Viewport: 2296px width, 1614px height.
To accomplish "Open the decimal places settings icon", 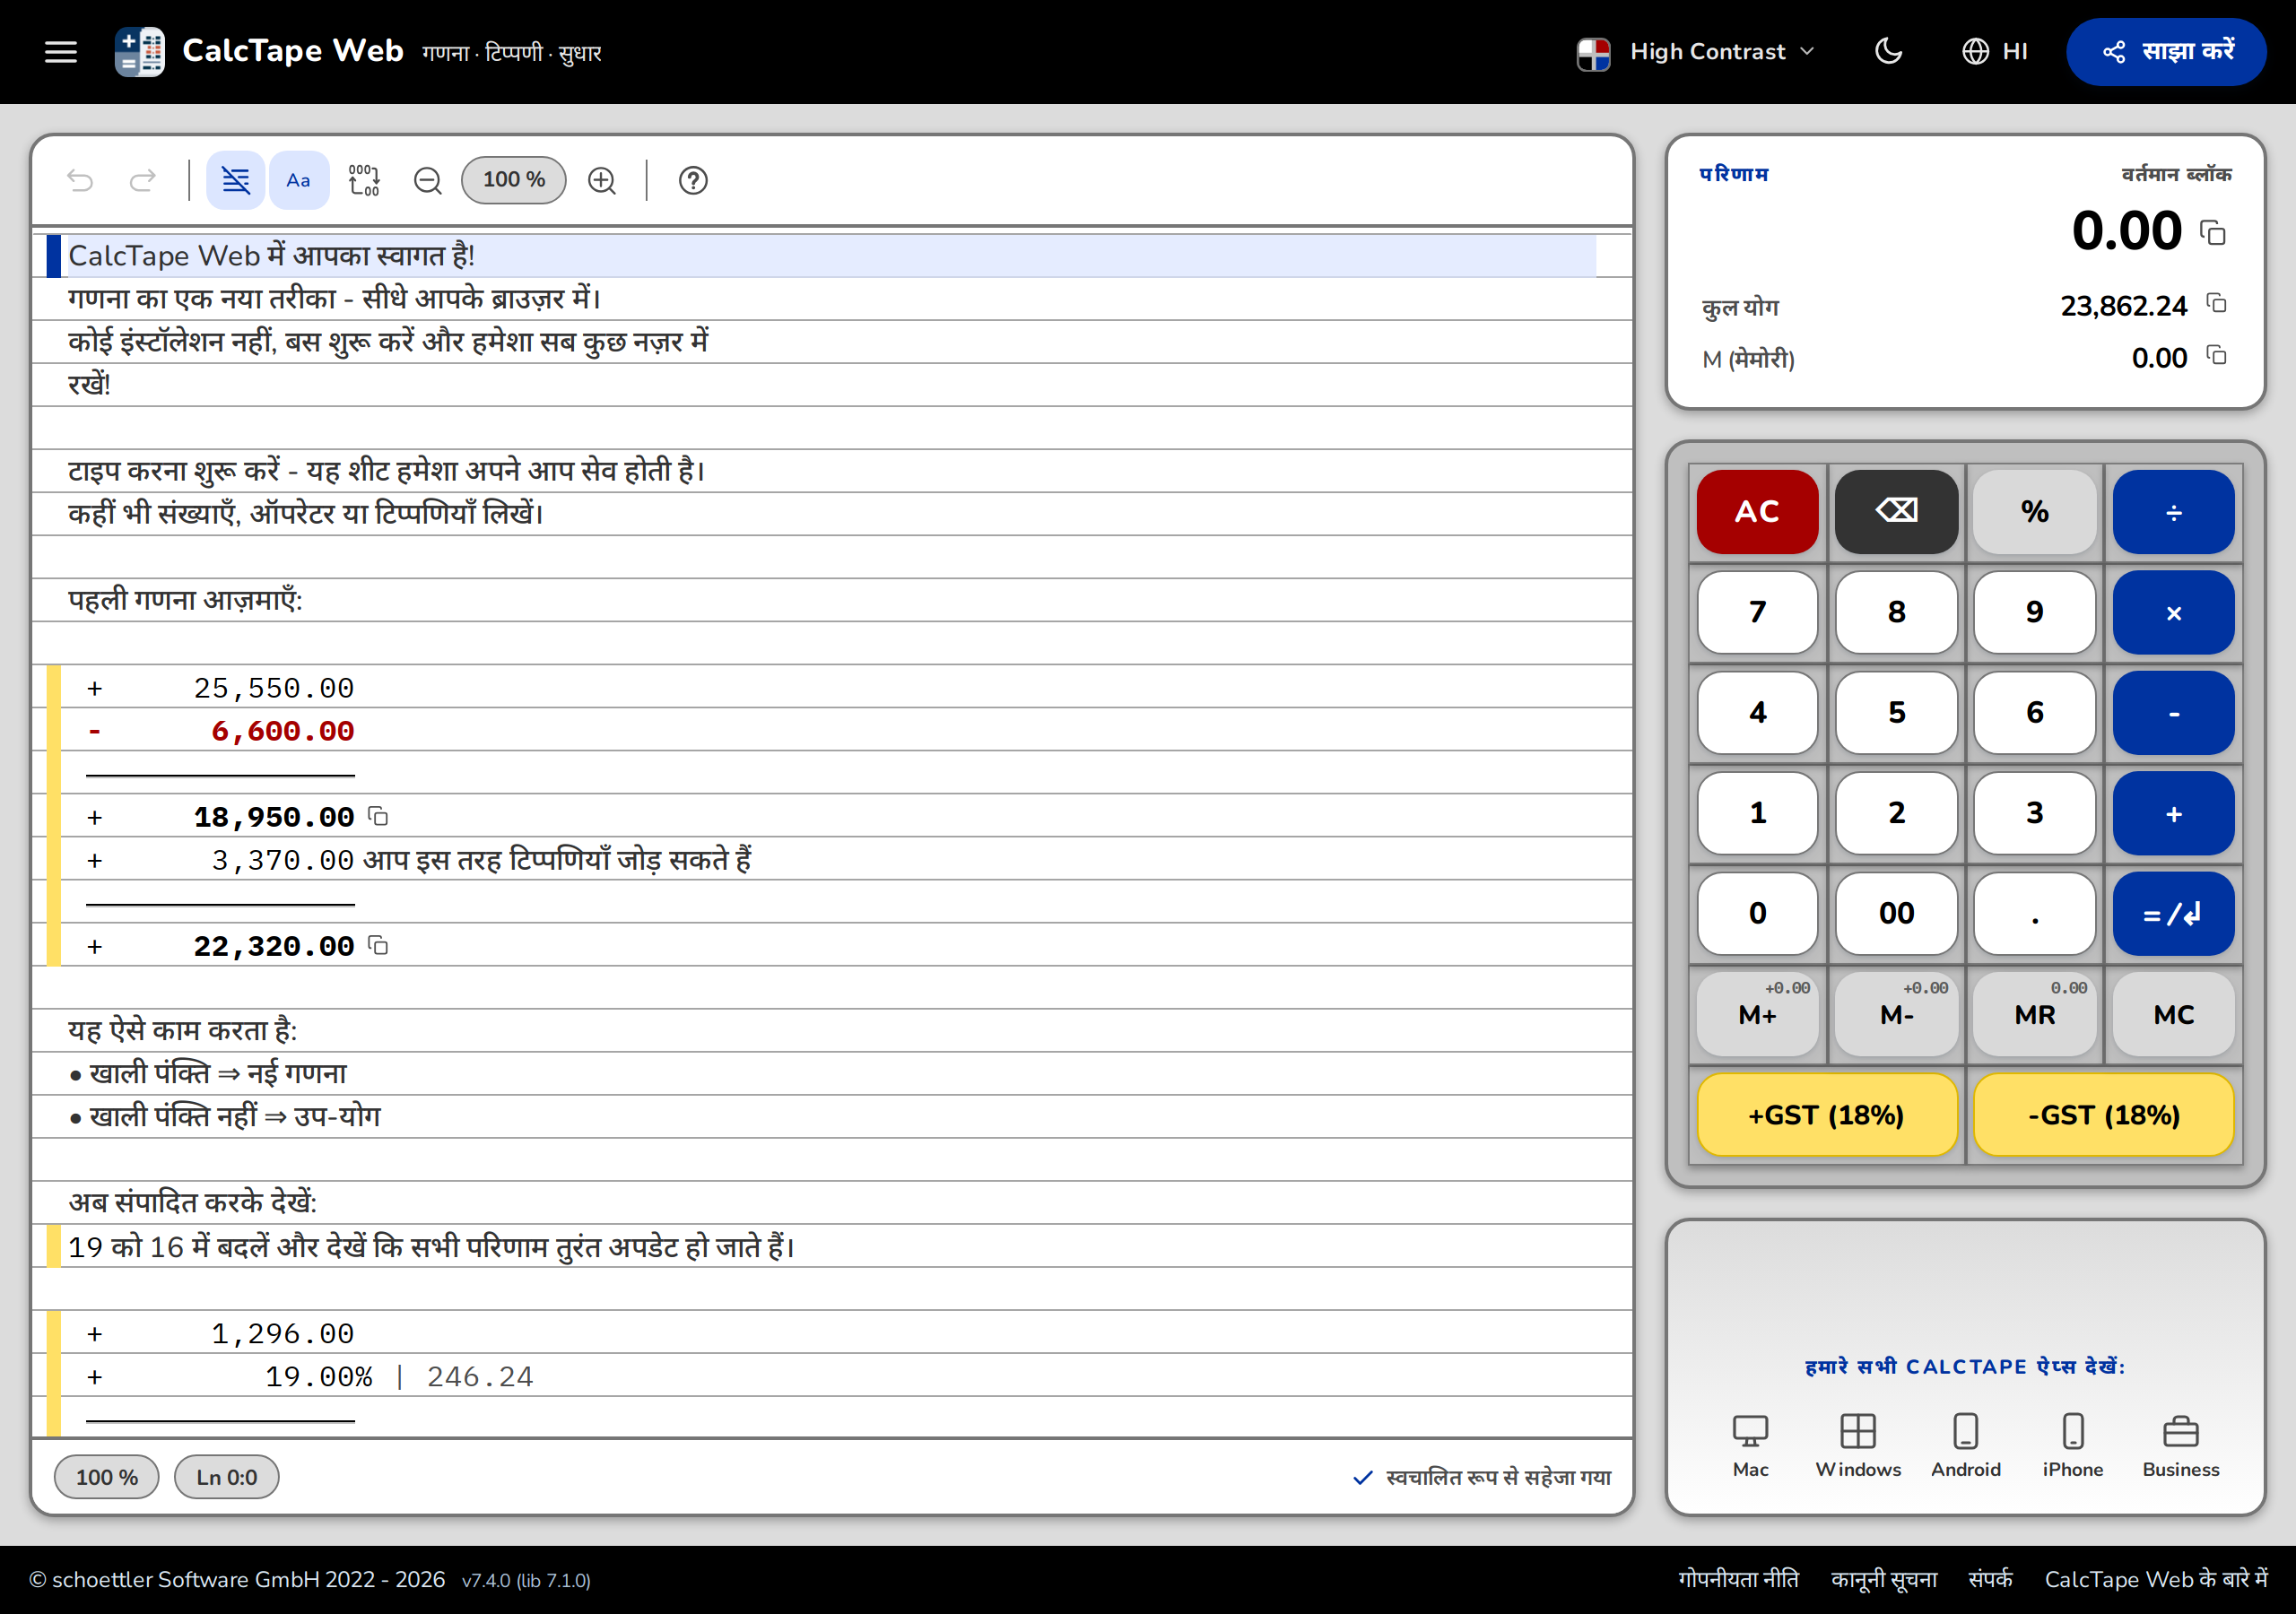I will click(x=364, y=180).
